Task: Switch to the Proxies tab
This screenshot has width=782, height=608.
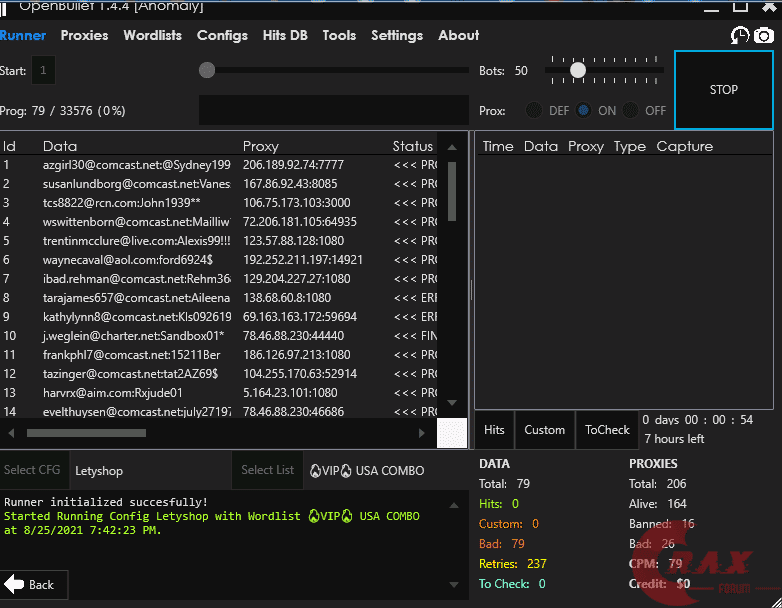Action: pos(84,35)
